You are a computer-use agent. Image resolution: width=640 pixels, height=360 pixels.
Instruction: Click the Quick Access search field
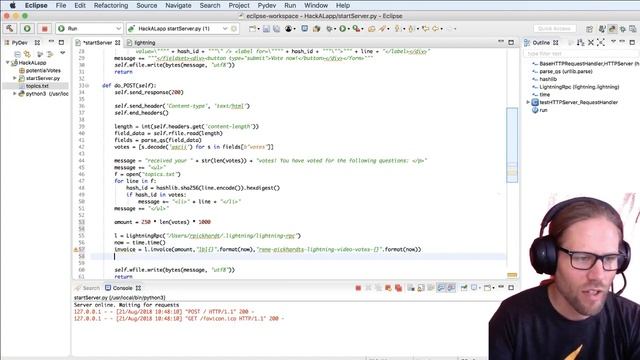[x=554, y=29]
